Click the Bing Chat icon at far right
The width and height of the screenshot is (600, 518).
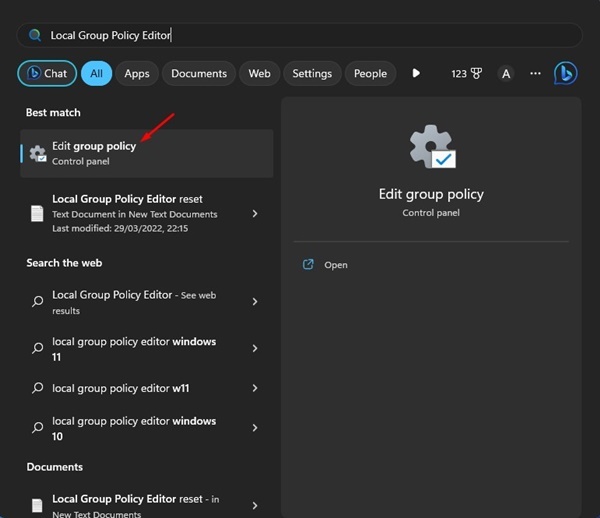click(566, 73)
